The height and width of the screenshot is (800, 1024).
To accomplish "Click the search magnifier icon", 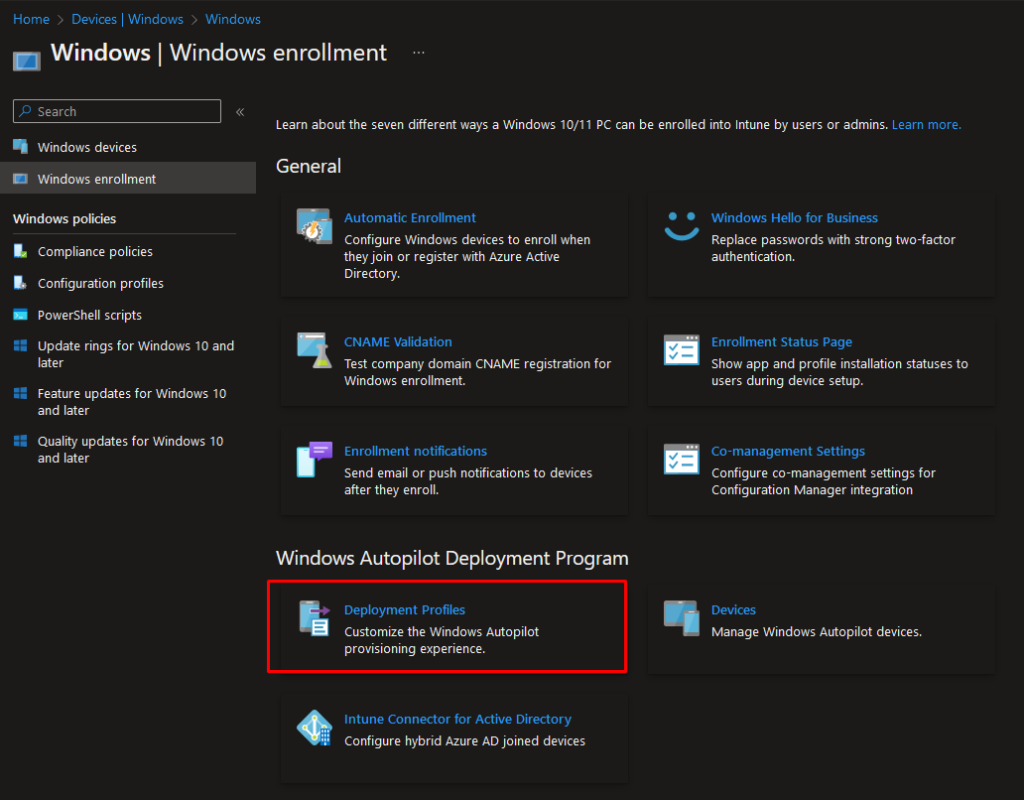I will click(x=25, y=111).
